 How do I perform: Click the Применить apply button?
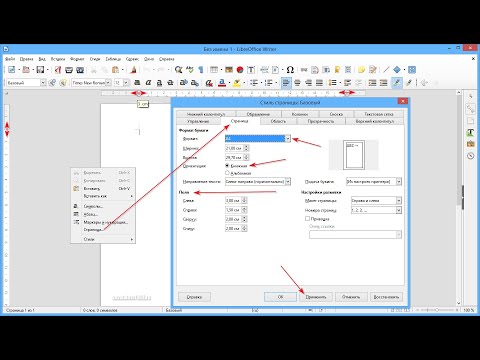[x=316, y=297]
